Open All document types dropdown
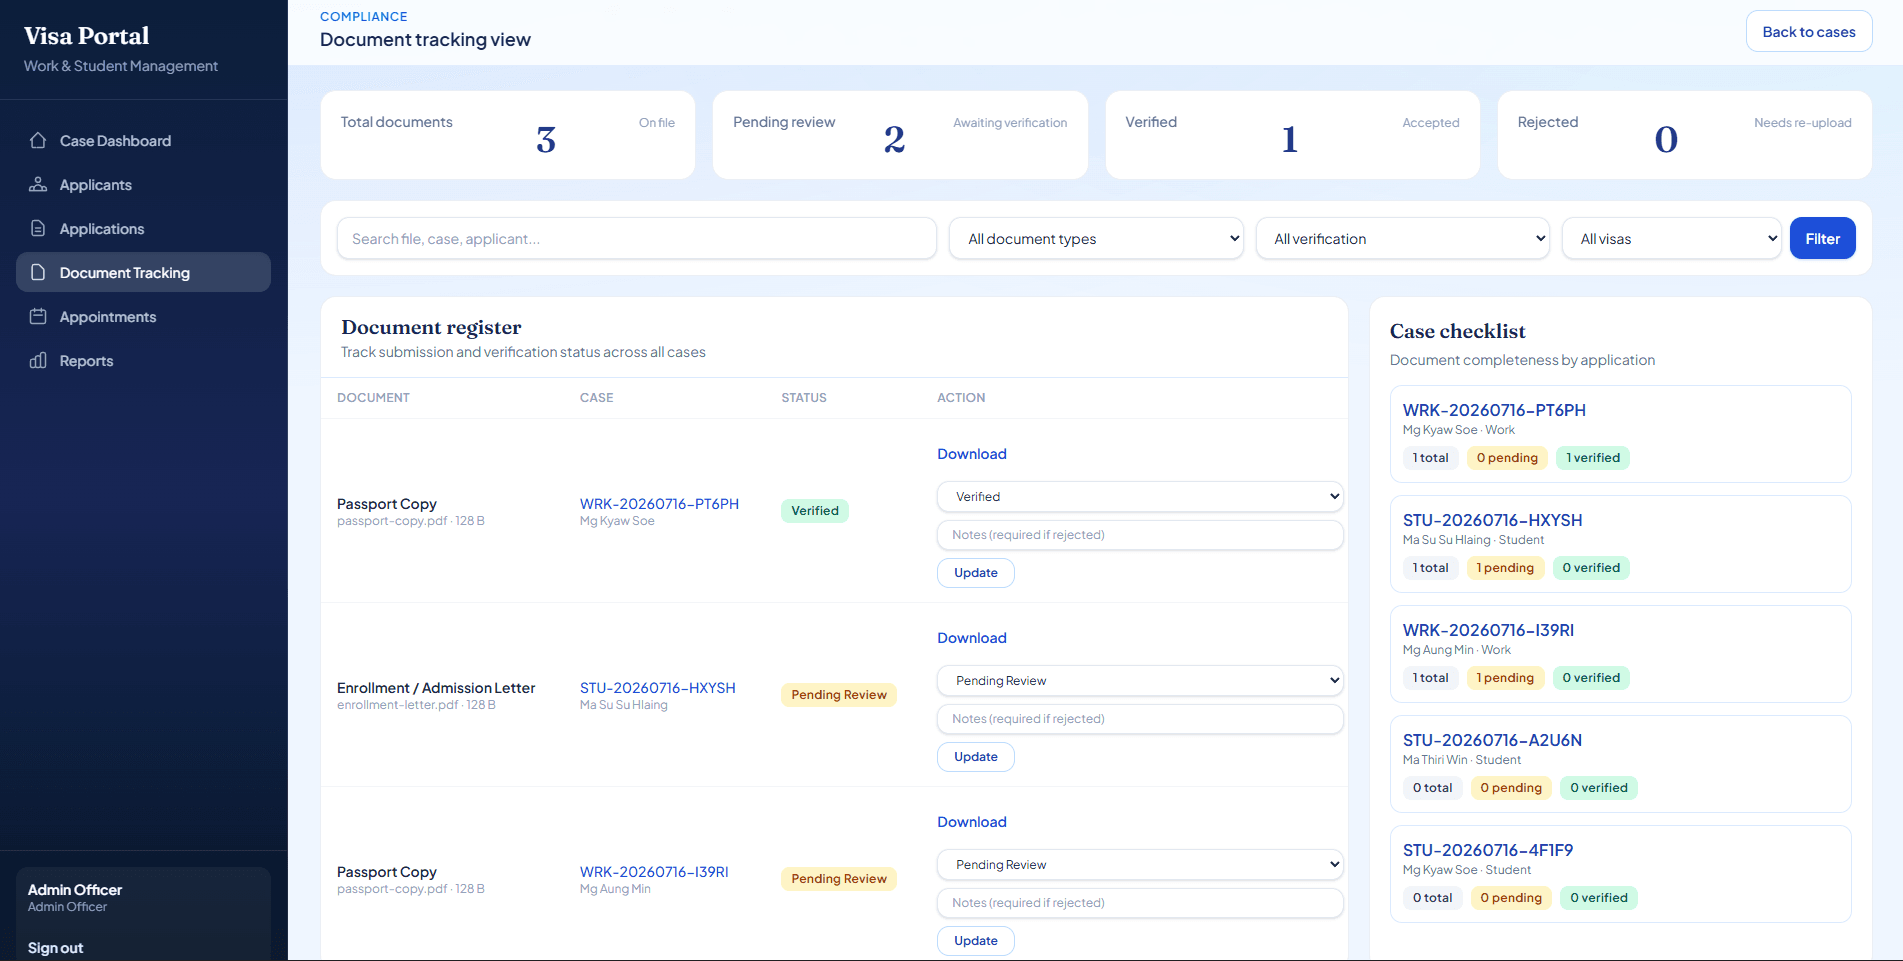The height and width of the screenshot is (961, 1903). (x=1096, y=239)
